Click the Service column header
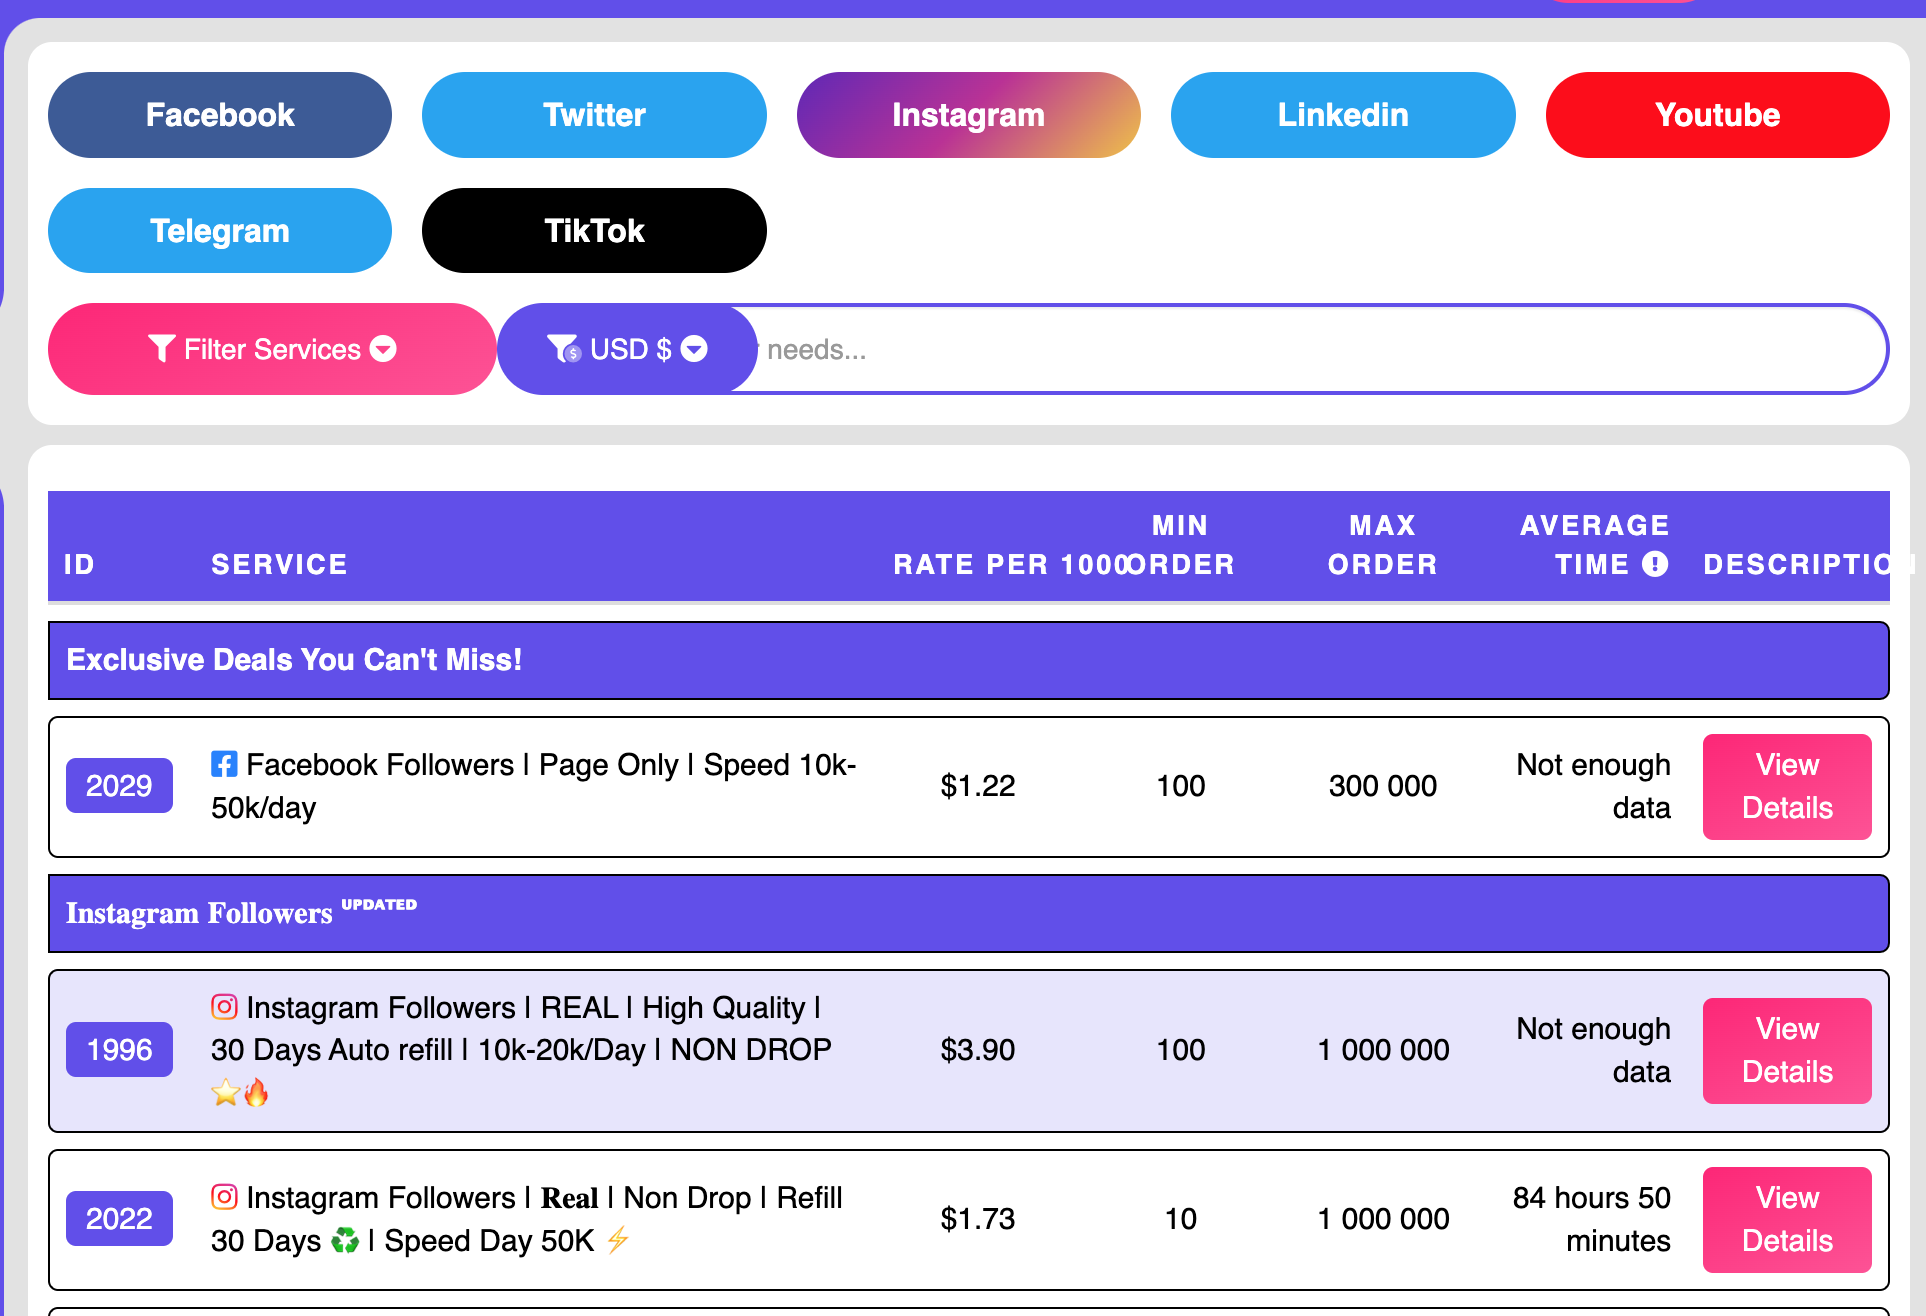 [x=279, y=564]
